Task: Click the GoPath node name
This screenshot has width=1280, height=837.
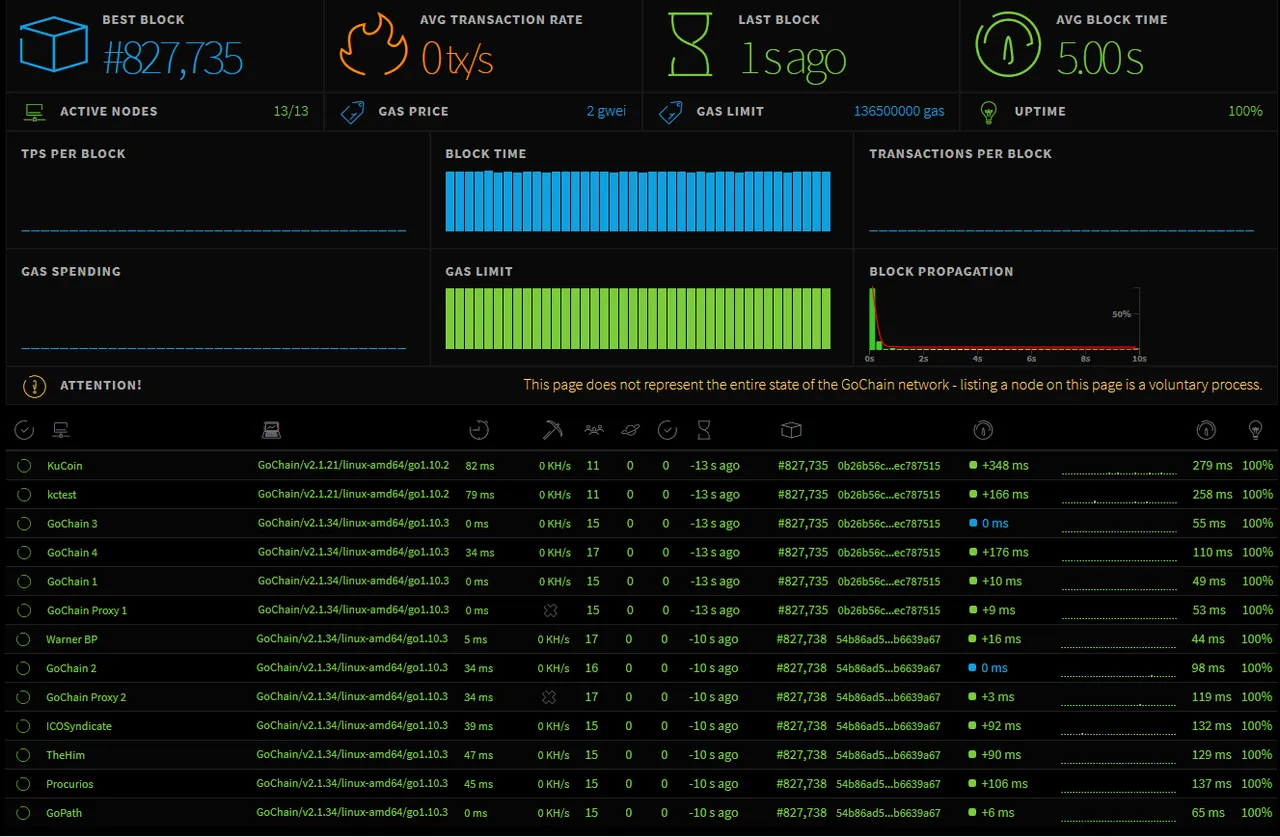Action: click(64, 813)
